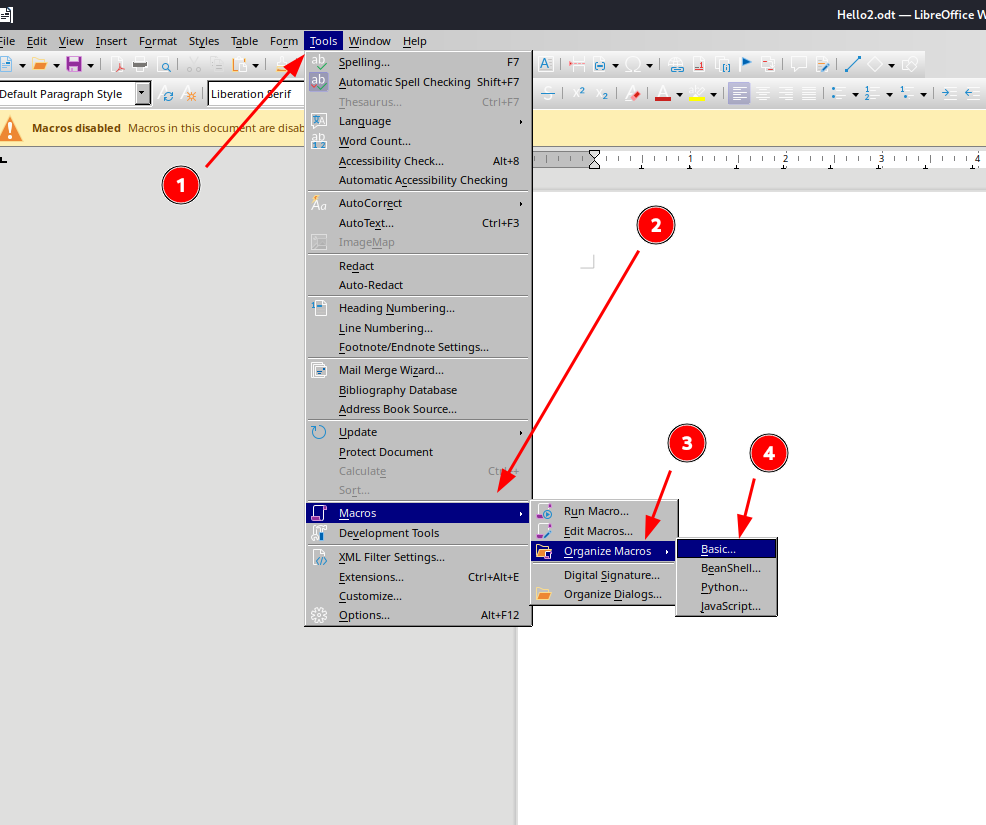Click the Paste icon
Screen dimensions: 986x825
click(x=239, y=64)
